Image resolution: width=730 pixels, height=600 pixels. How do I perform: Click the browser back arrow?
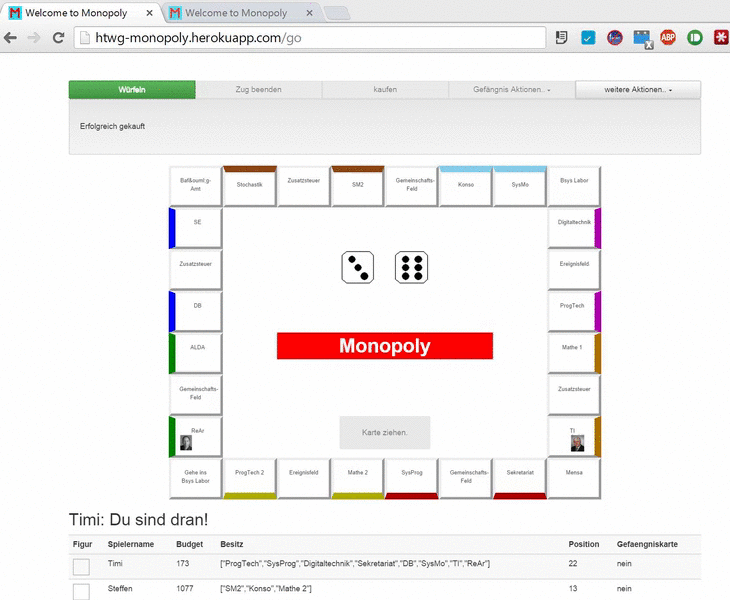(10, 38)
